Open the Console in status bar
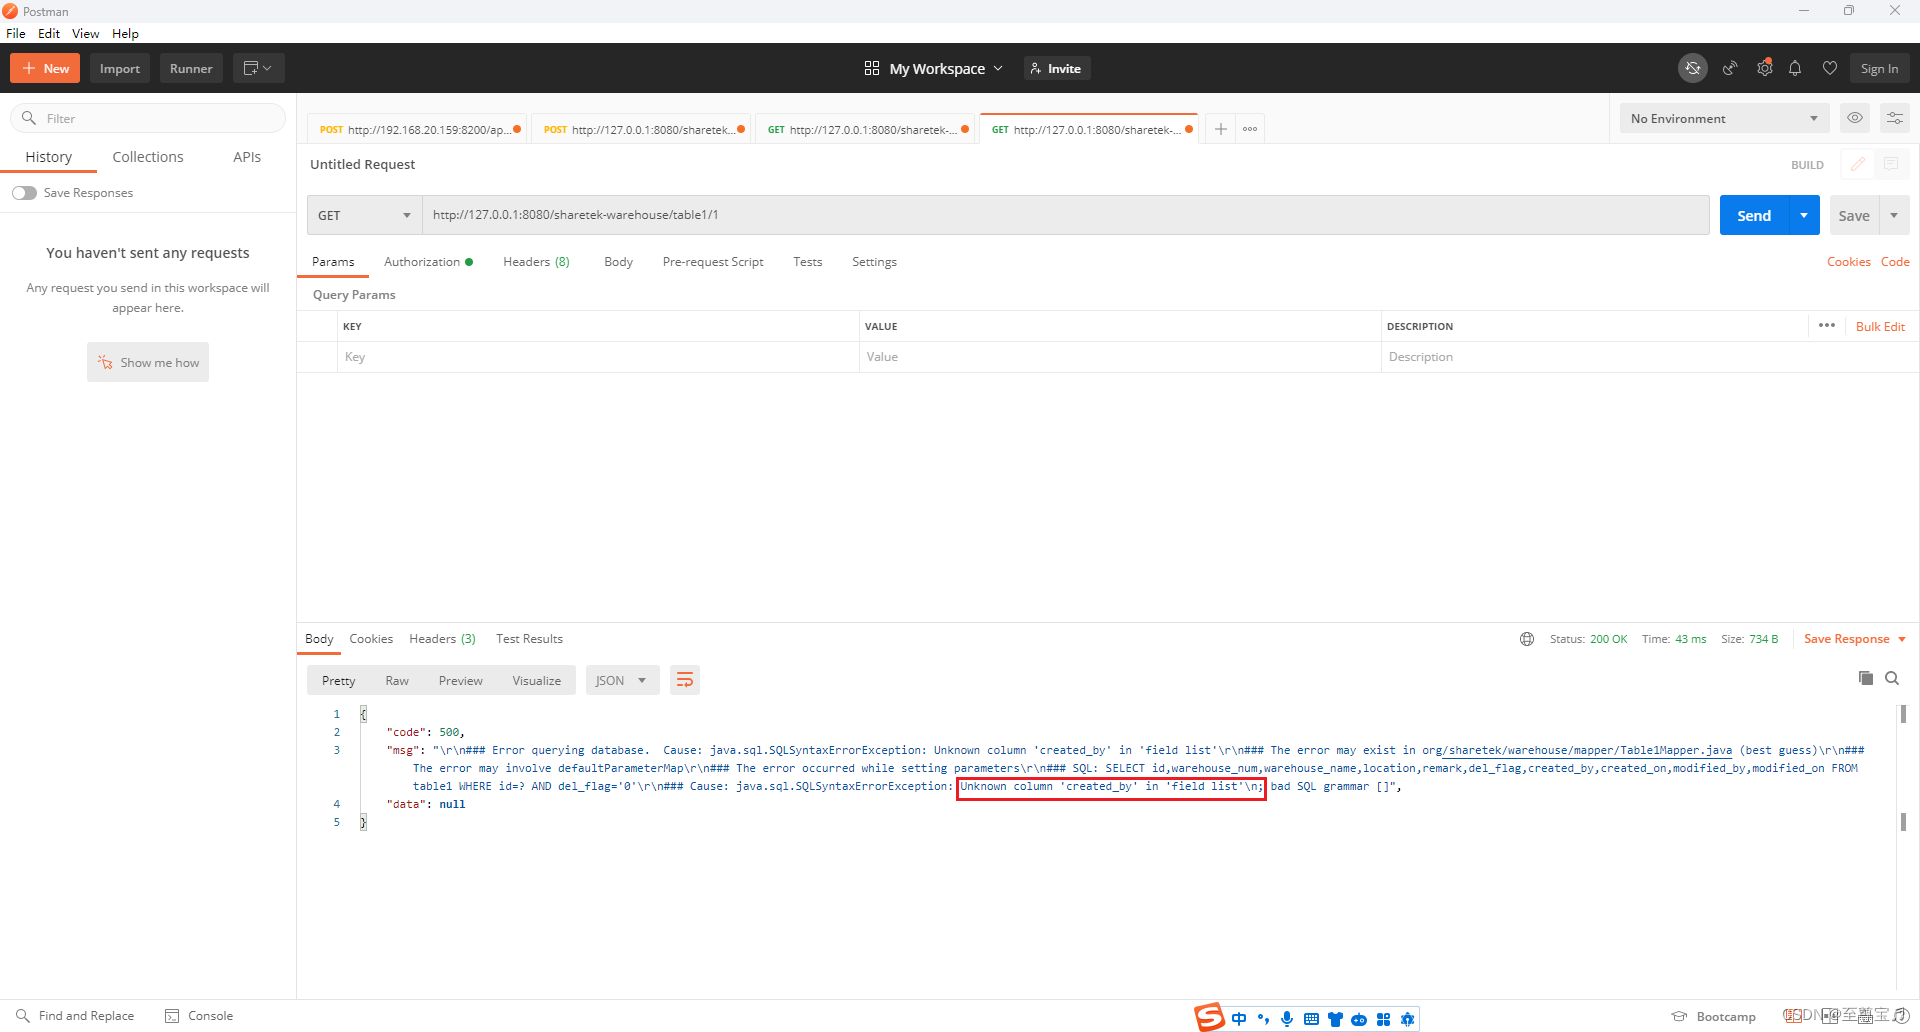Viewport: 1920px width, 1032px height. point(199,1016)
